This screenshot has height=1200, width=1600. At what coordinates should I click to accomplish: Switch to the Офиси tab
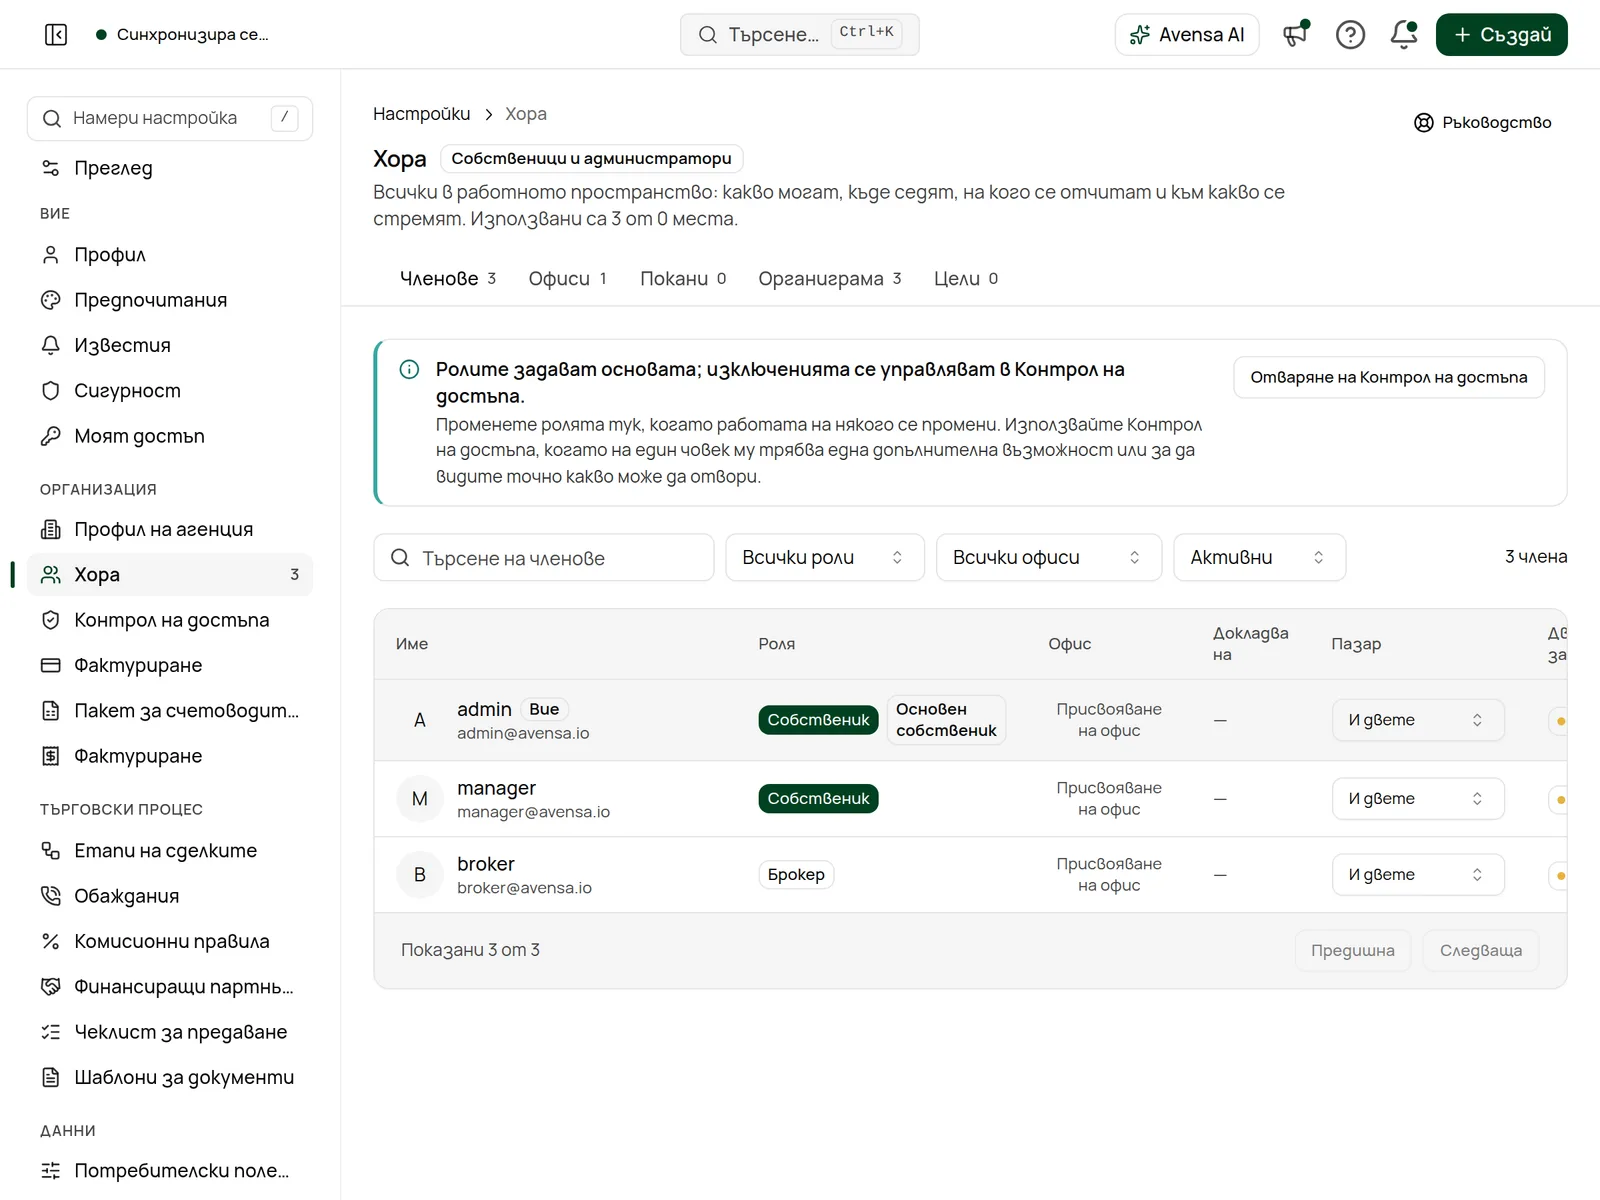coord(567,278)
